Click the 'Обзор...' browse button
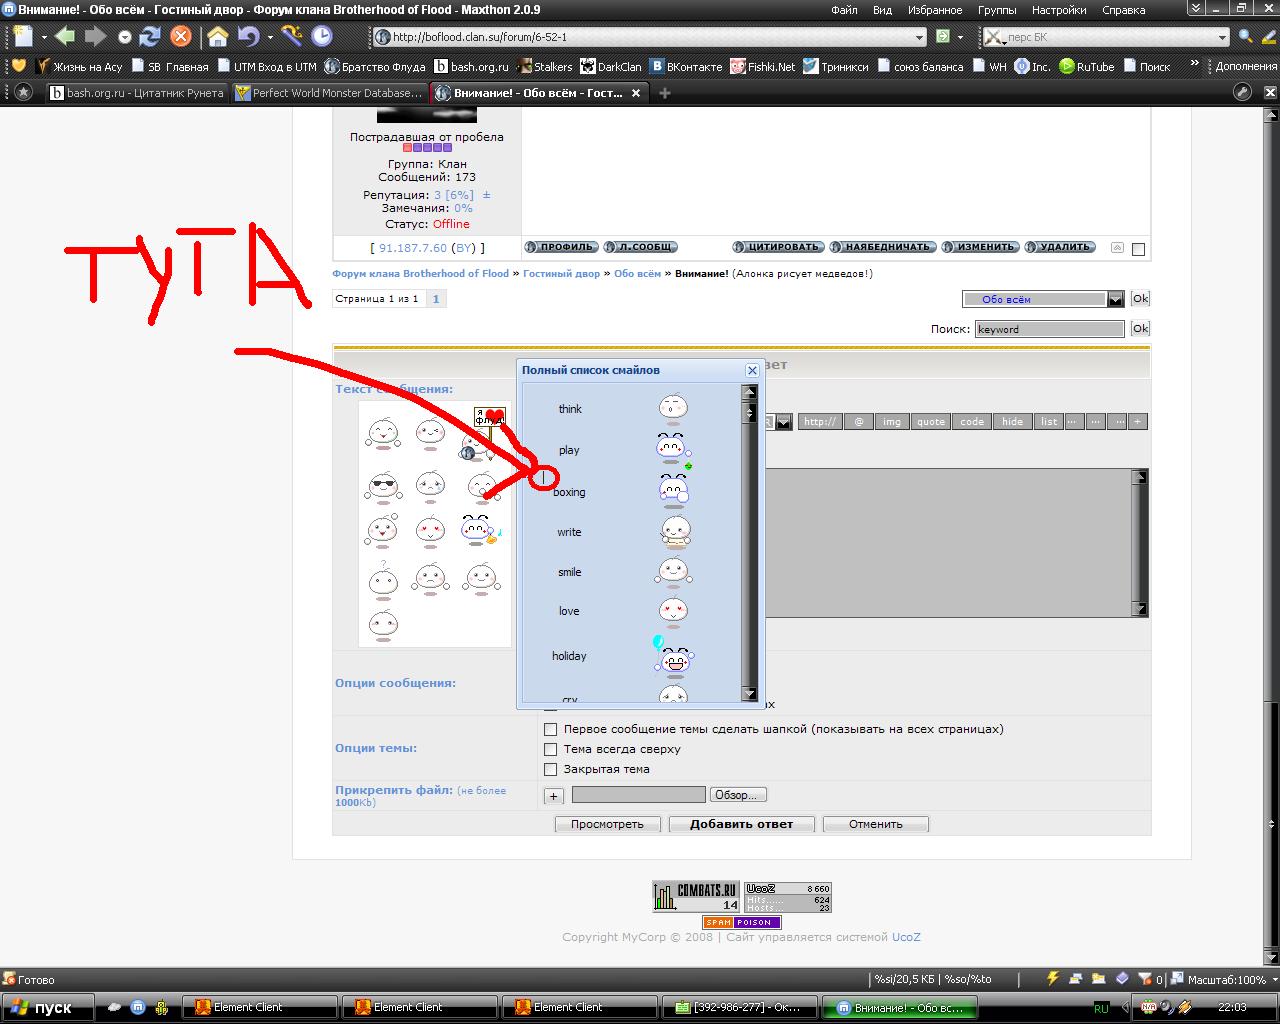The width and height of the screenshot is (1280, 1024). point(738,795)
